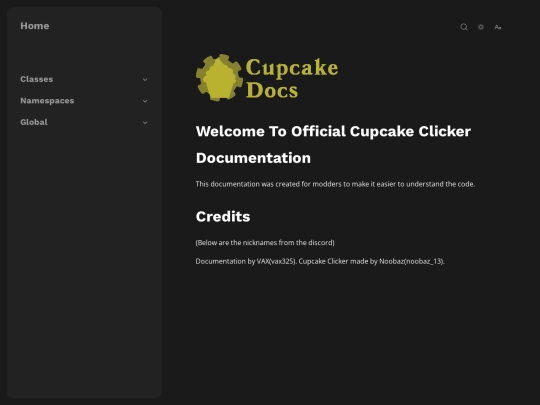Click the '(Below are the nicknames from the discord)' line

click(x=265, y=242)
